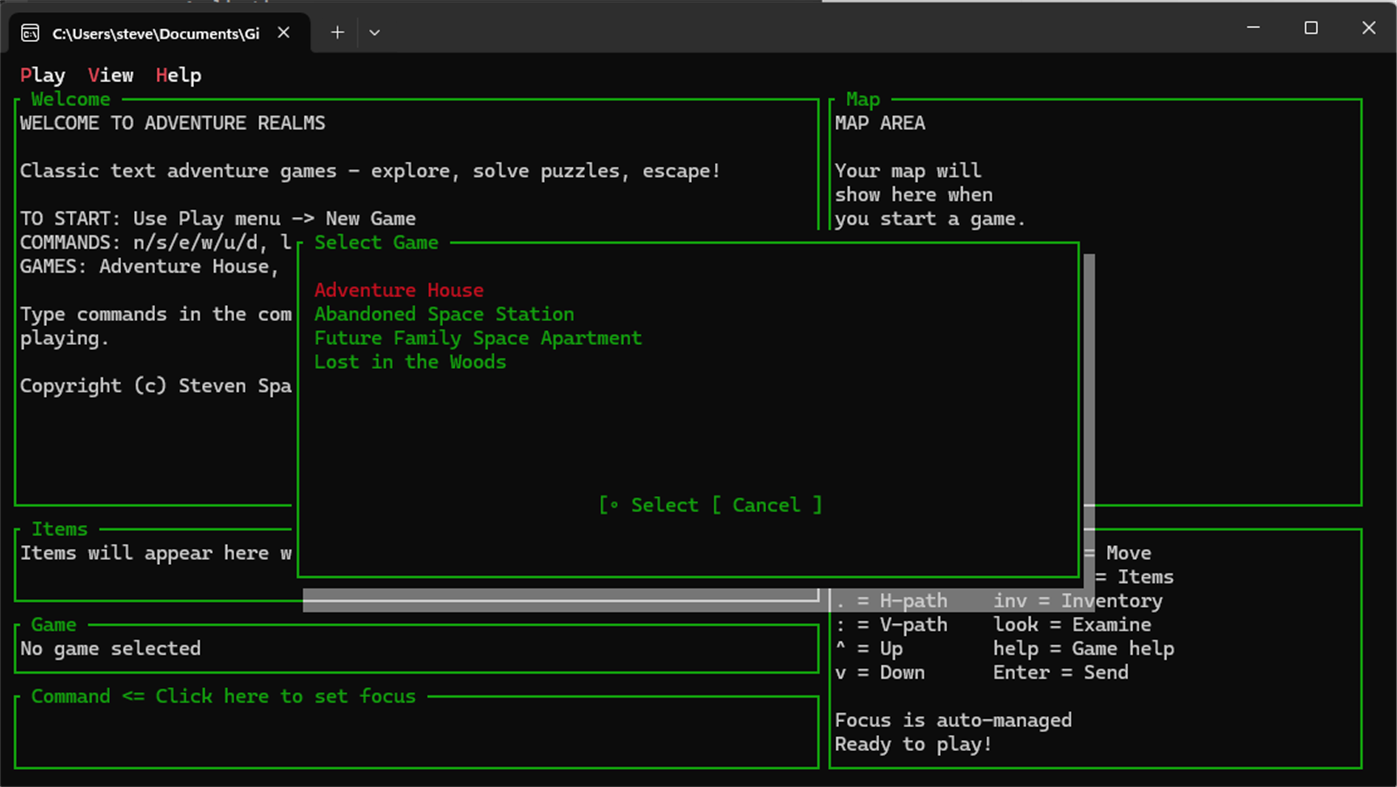Viewport: 1397px width, 787px height.
Task: Click the ': = V-path' legend entry
Action: (891, 625)
